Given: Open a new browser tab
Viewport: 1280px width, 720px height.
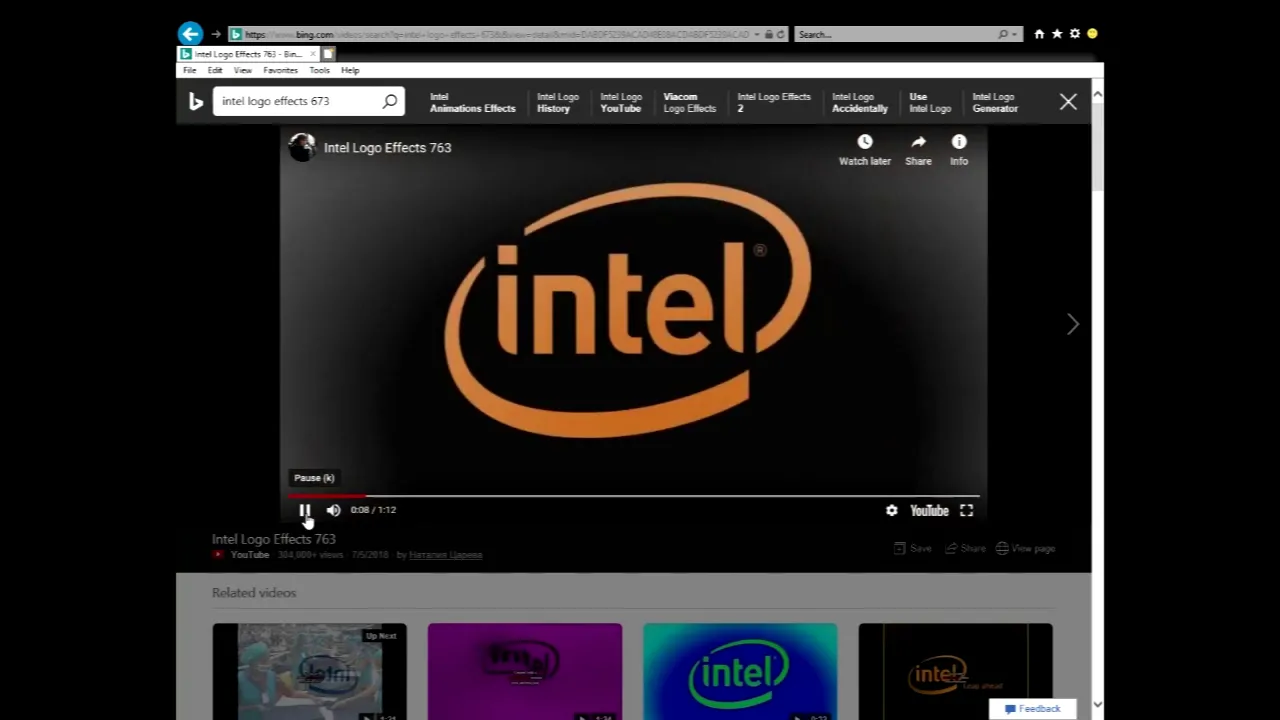Looking at the screenshot, I should click(328, 54).
